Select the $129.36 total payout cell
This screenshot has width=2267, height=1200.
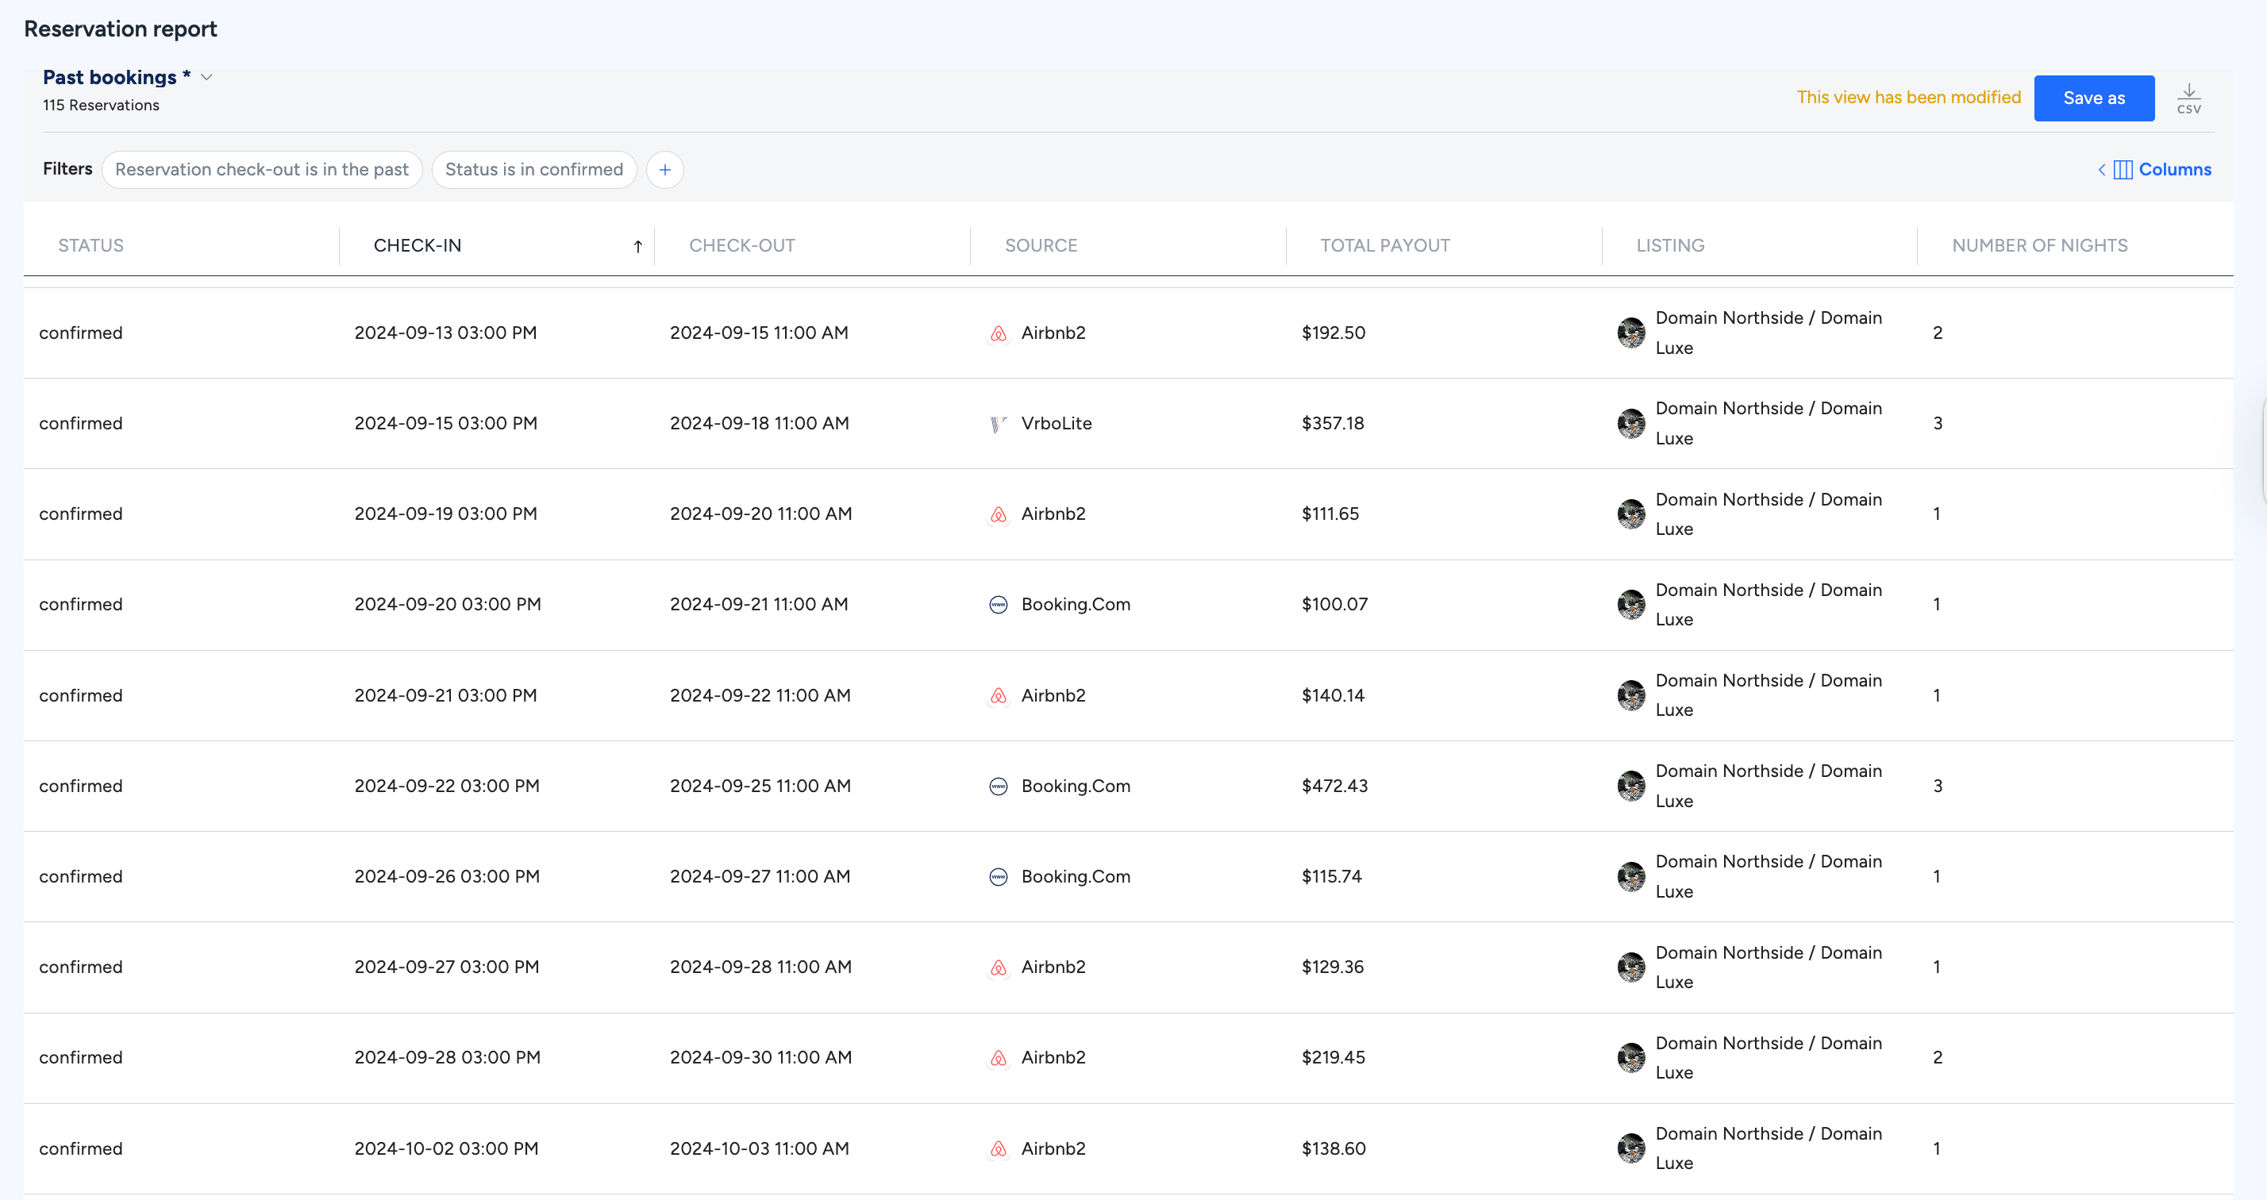coord(1333,967)
